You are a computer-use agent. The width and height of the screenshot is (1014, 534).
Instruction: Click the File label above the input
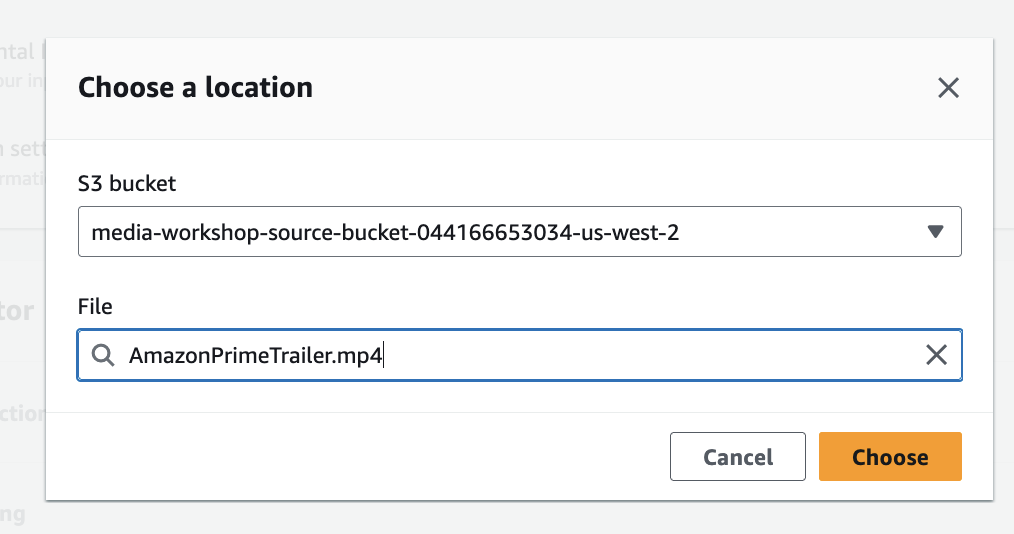tap(95, 307)
